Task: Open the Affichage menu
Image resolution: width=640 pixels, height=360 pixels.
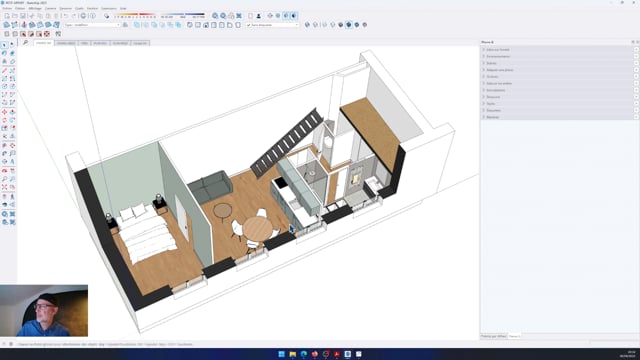Action: 35,8
